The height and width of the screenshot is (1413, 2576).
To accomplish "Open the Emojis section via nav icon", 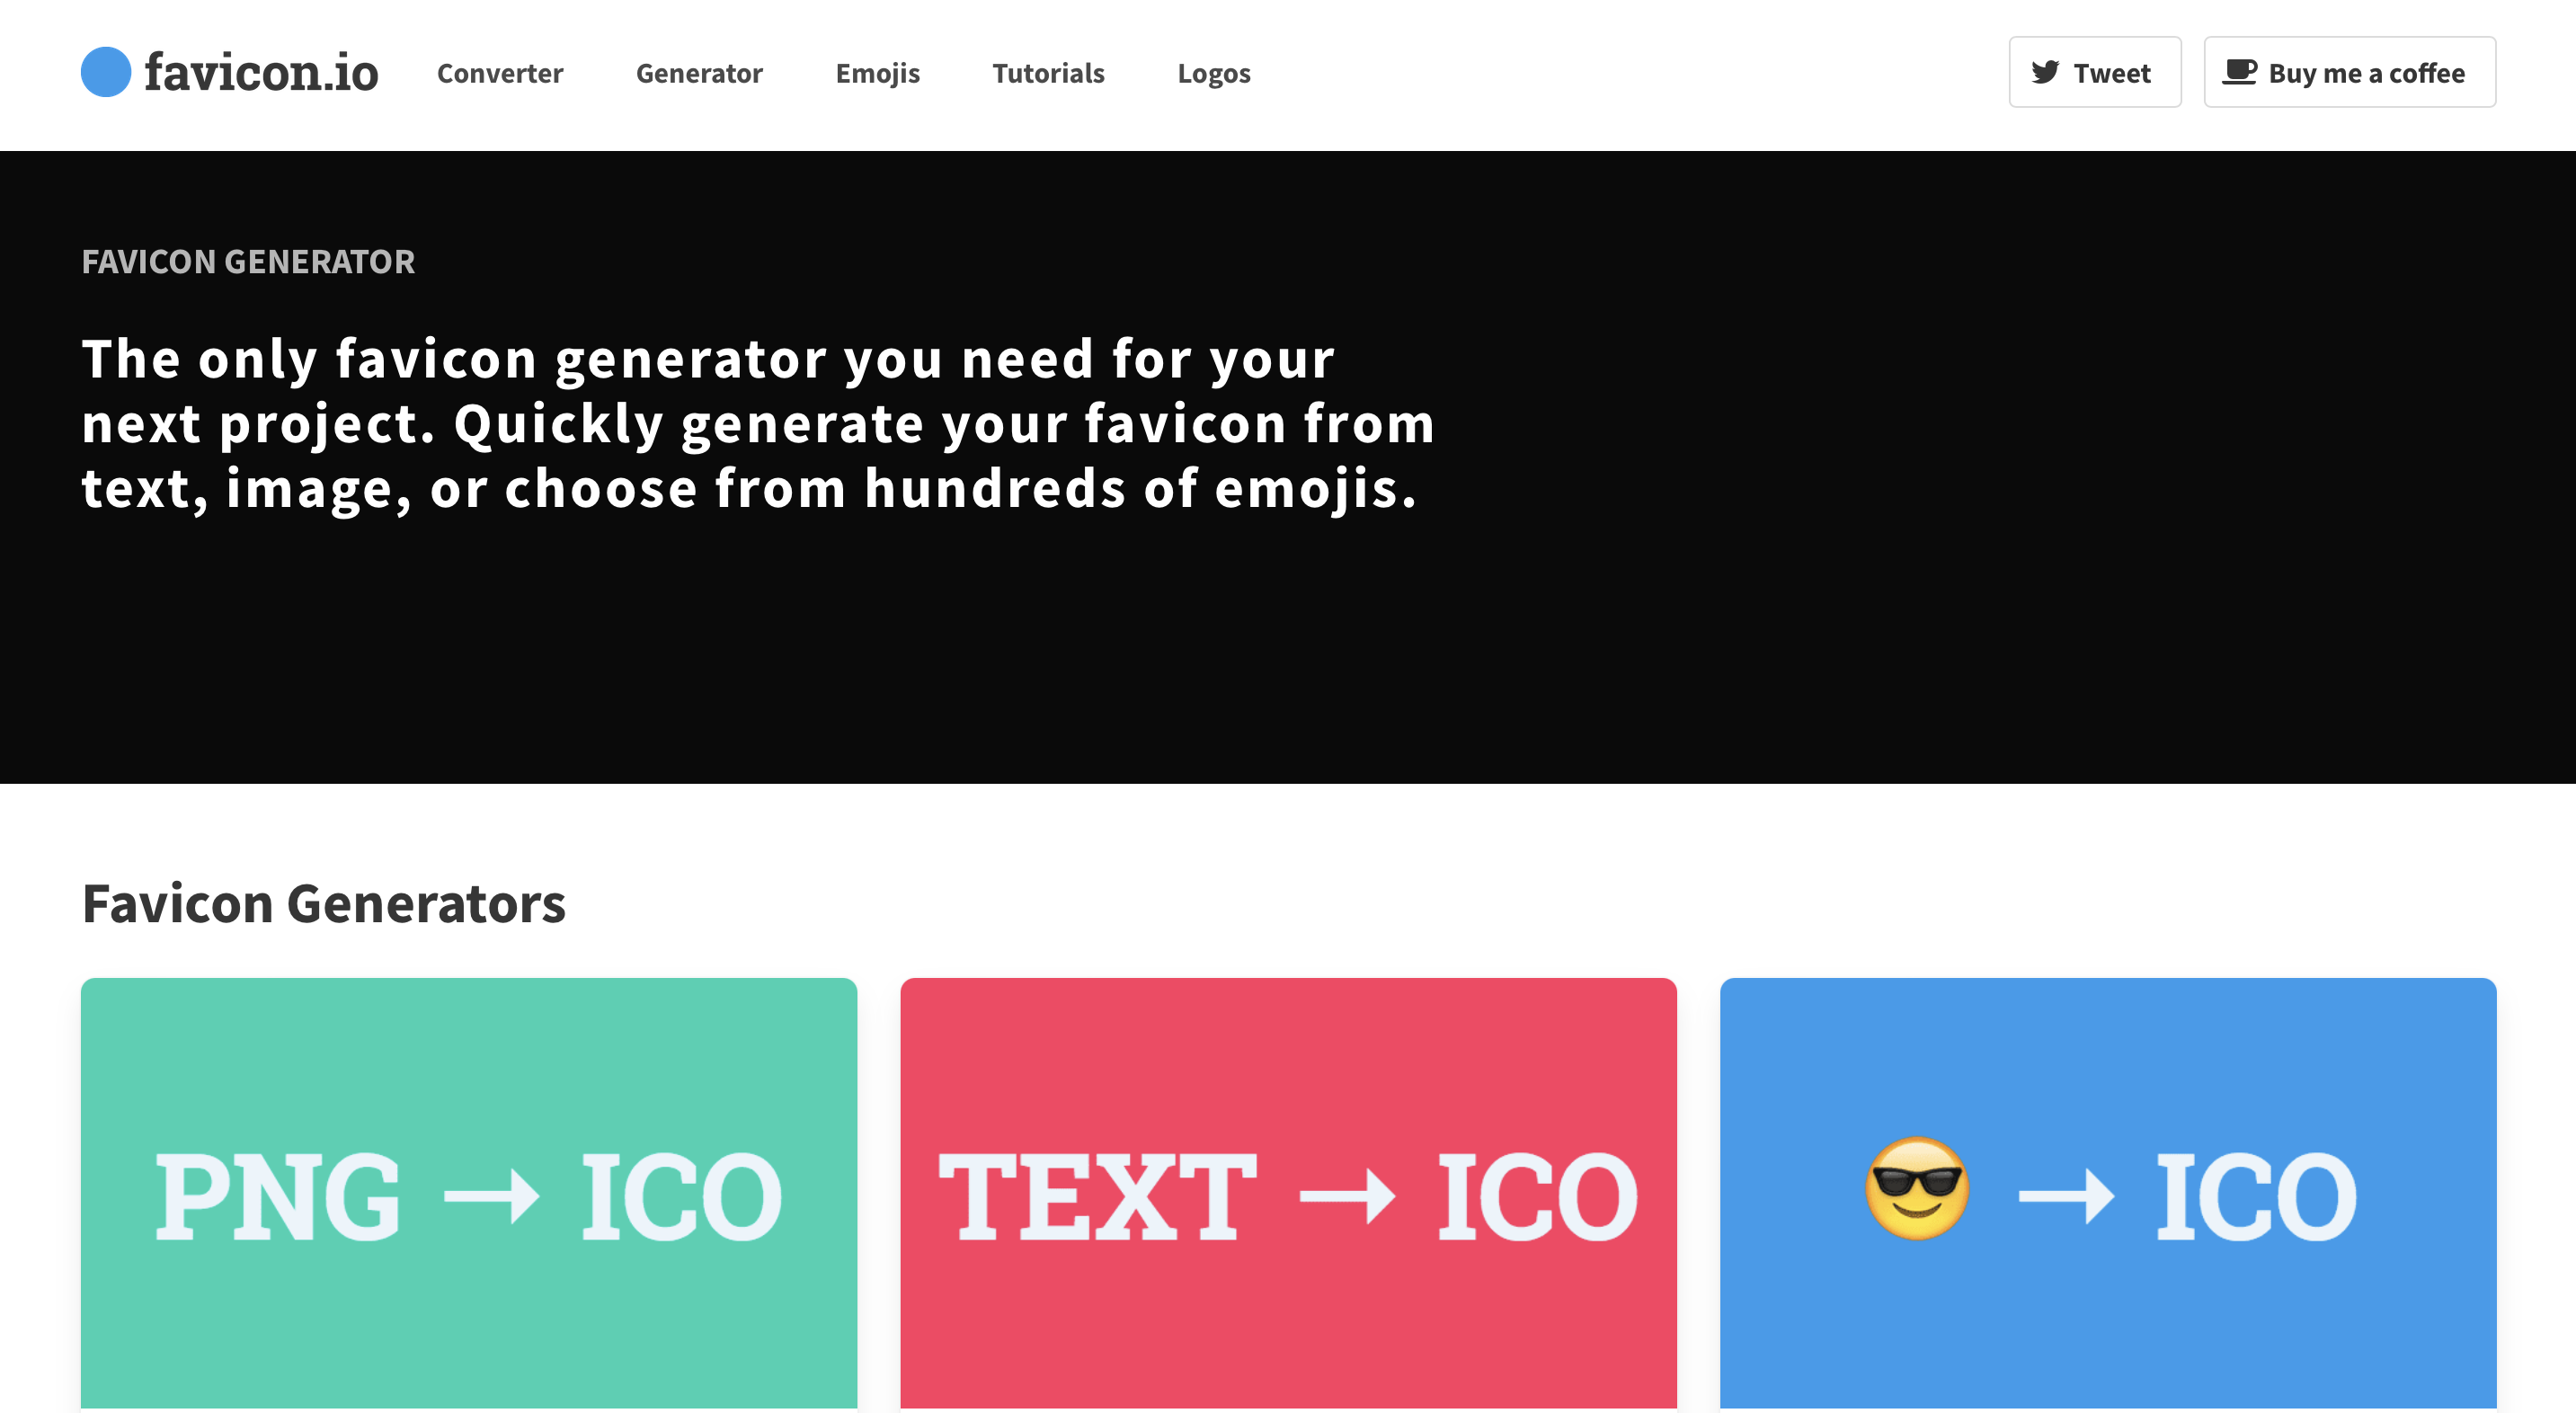I will coord(876,71).
